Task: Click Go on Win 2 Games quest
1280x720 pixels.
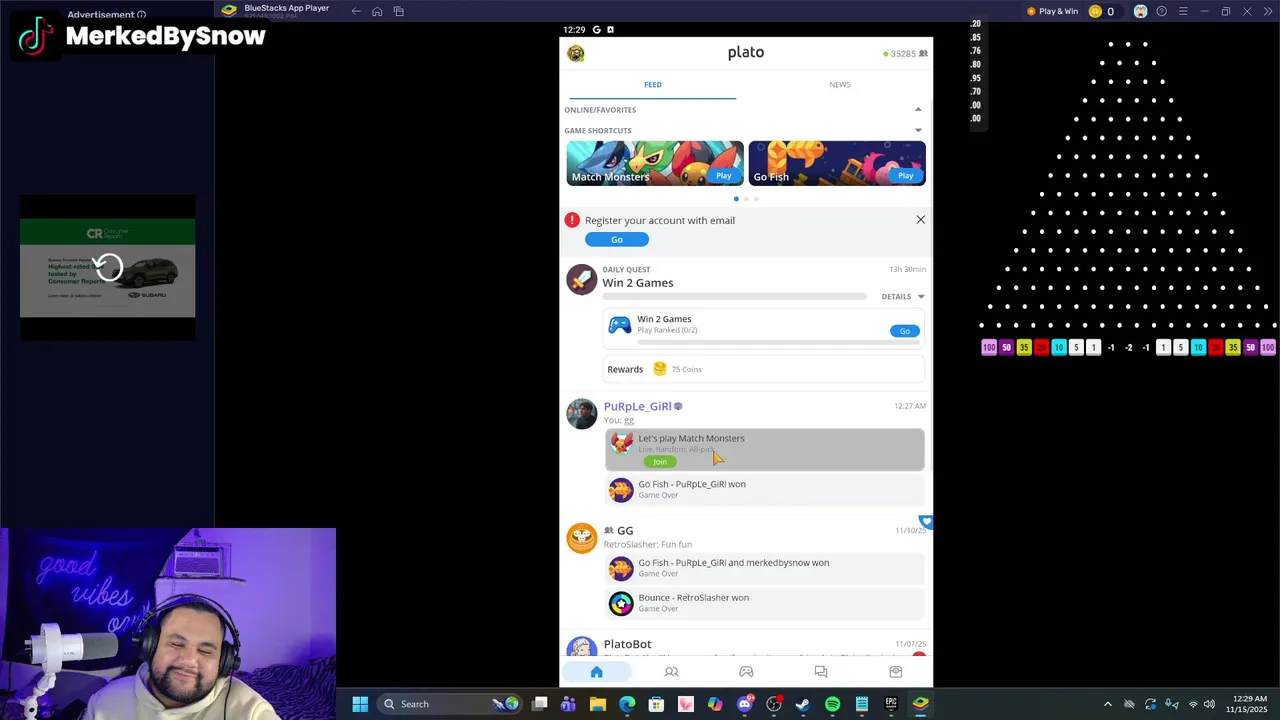Action: (x=905, y=331)
